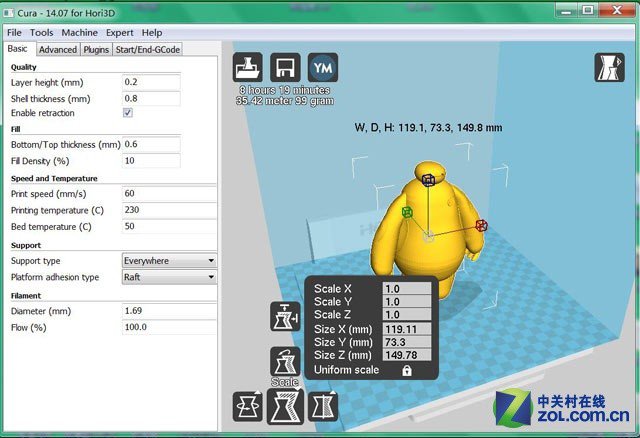Open the view mode icon in the viewport
This screenshot has width=640, height=438.
tap(609, 67)
